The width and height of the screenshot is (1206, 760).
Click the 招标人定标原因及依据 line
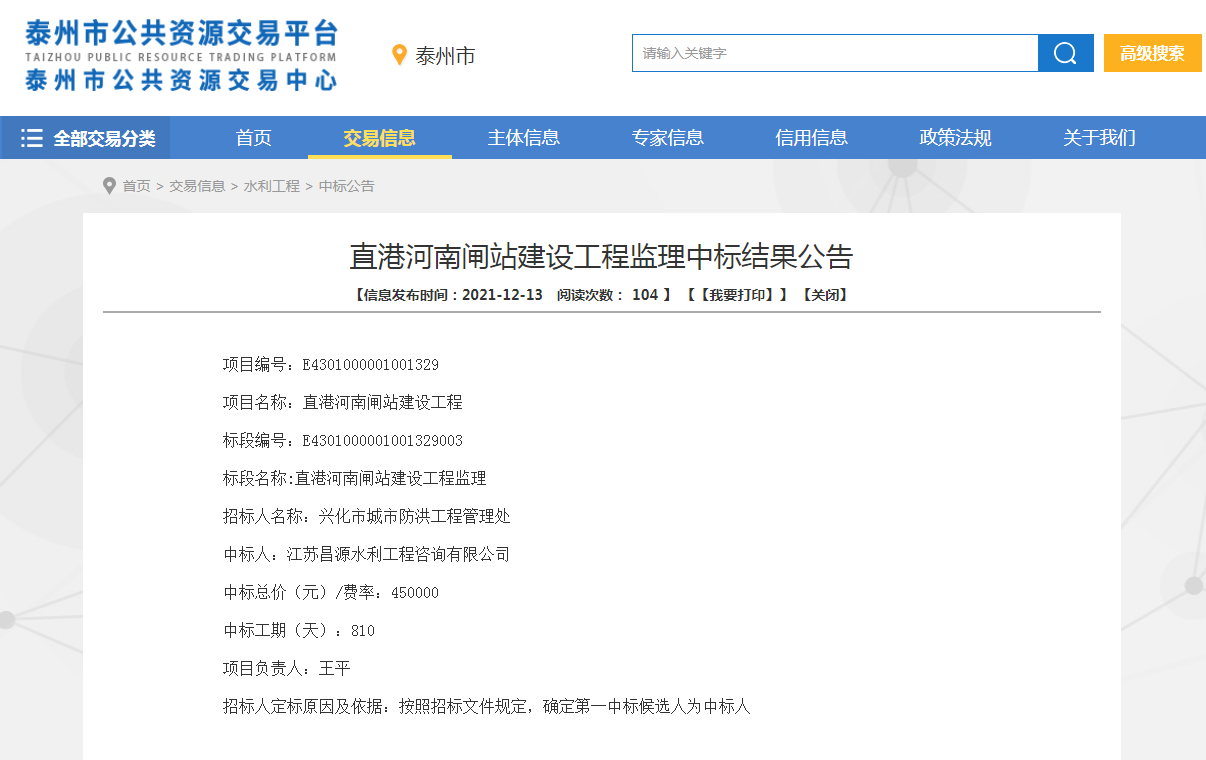tap(487, 707)
